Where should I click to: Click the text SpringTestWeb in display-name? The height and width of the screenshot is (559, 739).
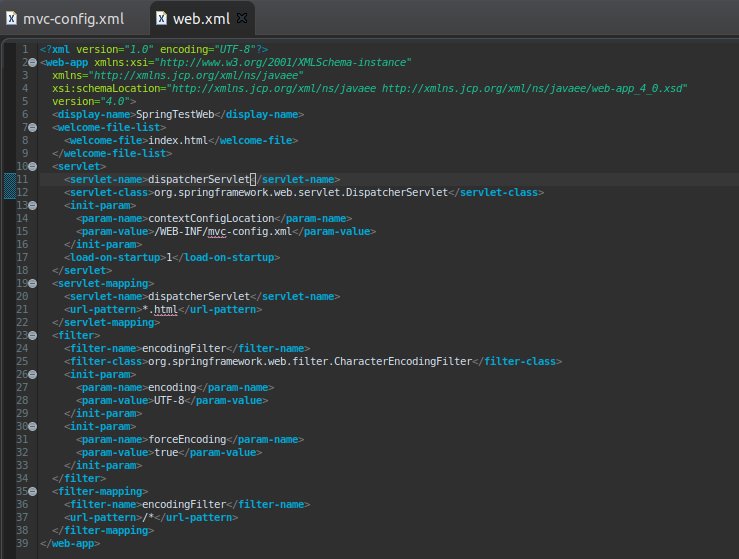pos(175,115)
